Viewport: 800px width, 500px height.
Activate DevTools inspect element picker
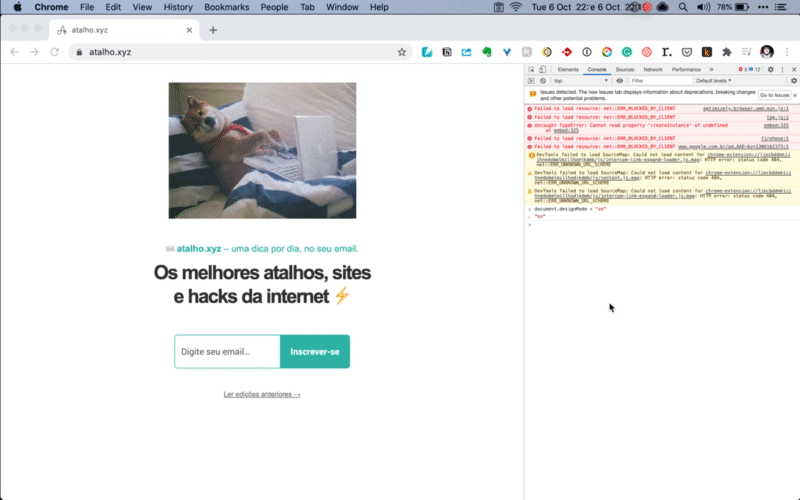click(531, 69)
